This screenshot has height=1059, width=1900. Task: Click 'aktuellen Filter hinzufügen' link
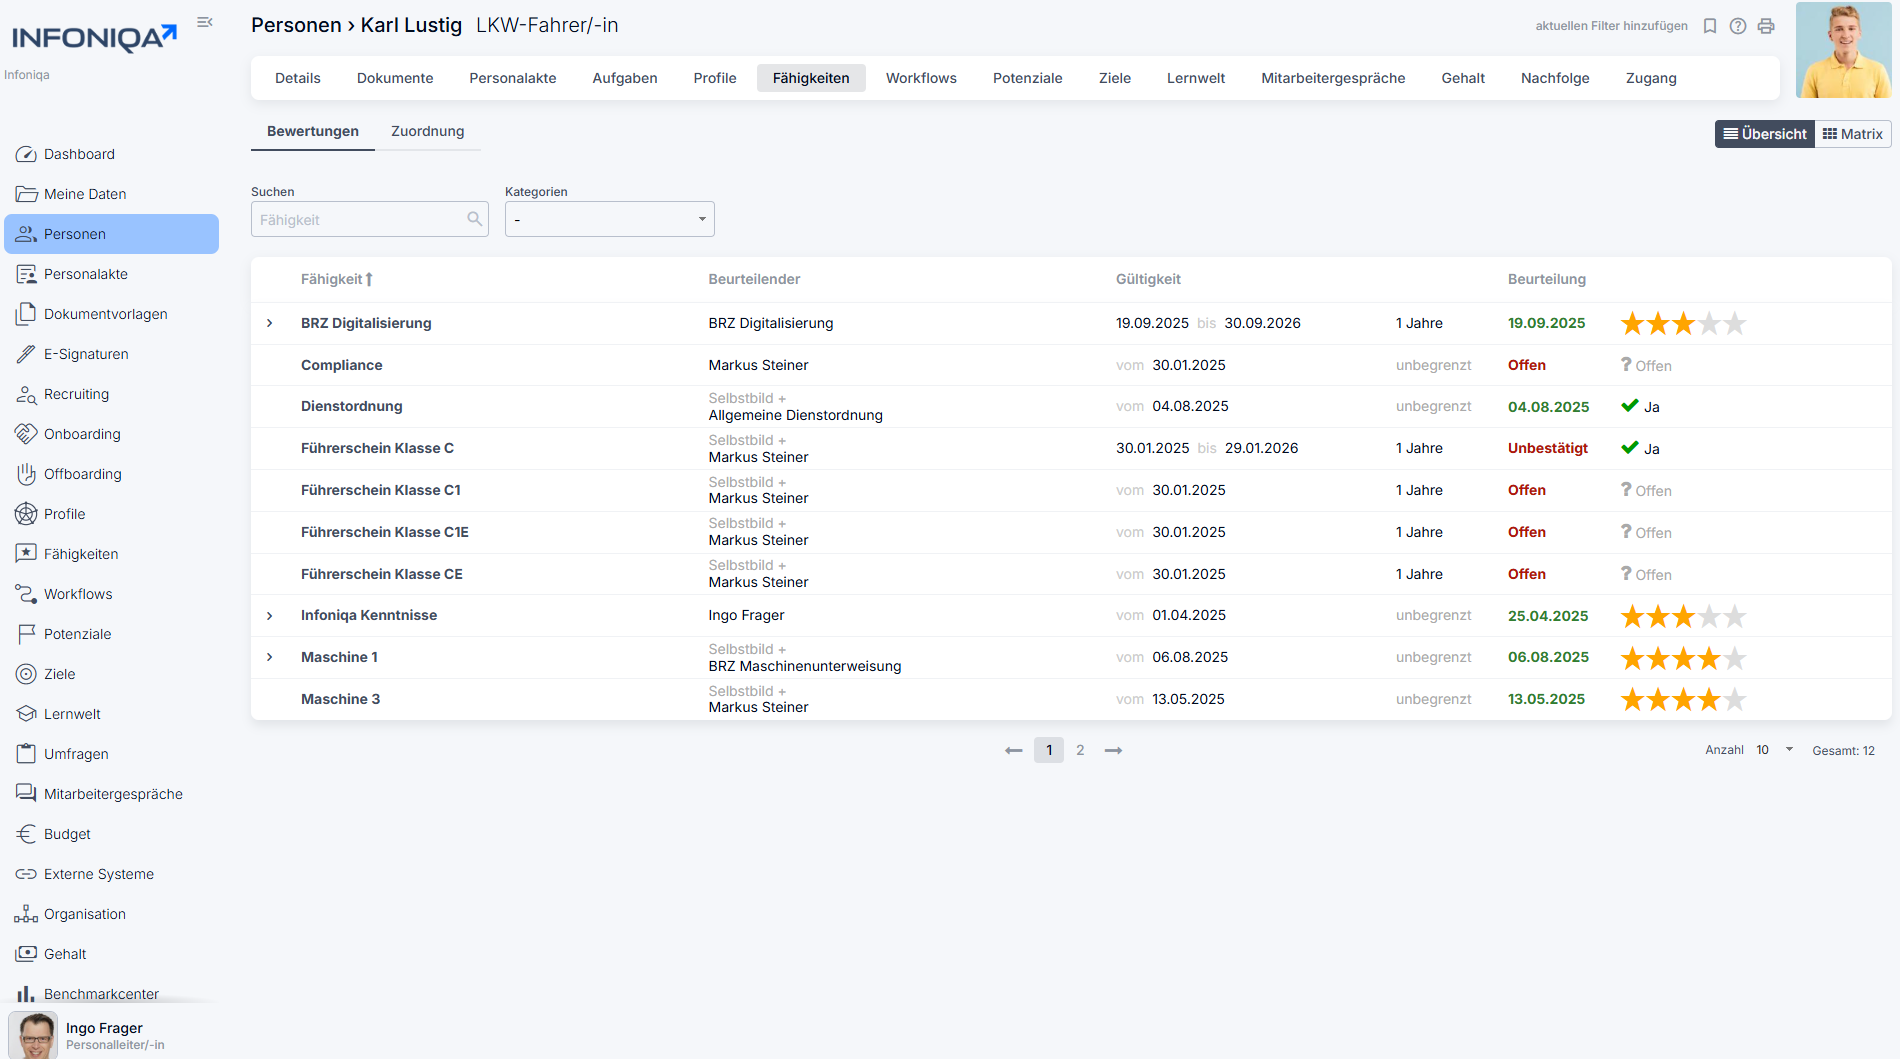(1612, 26)
